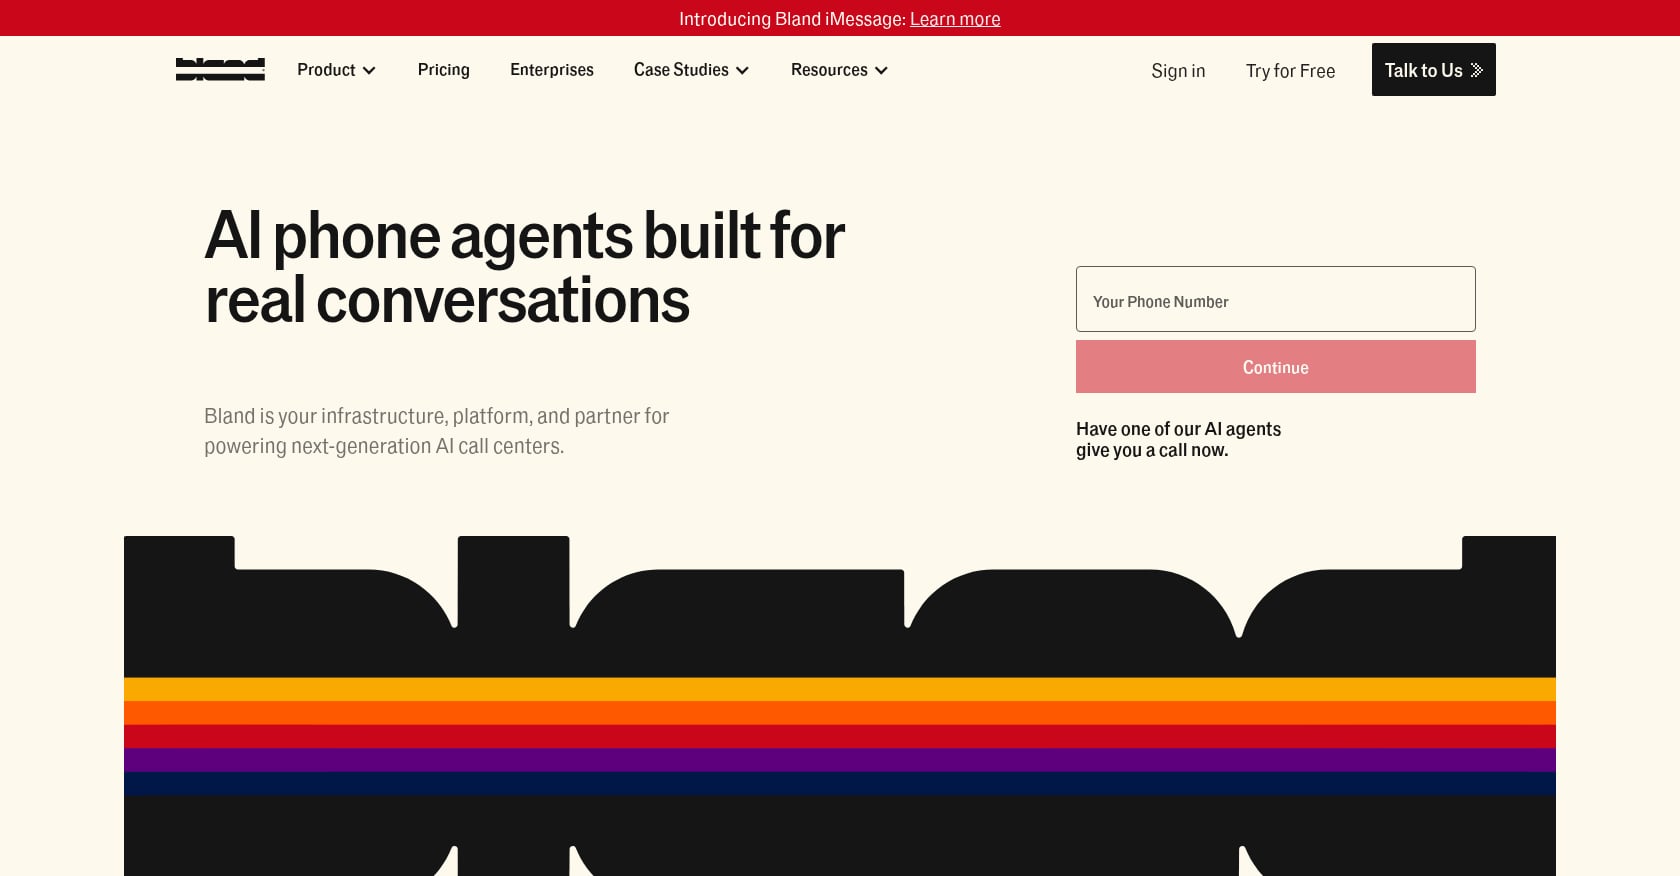The width and height of the screenshot is (1680, 876).
Task: Click the Sign in link
Action: tap(1178, 71)
